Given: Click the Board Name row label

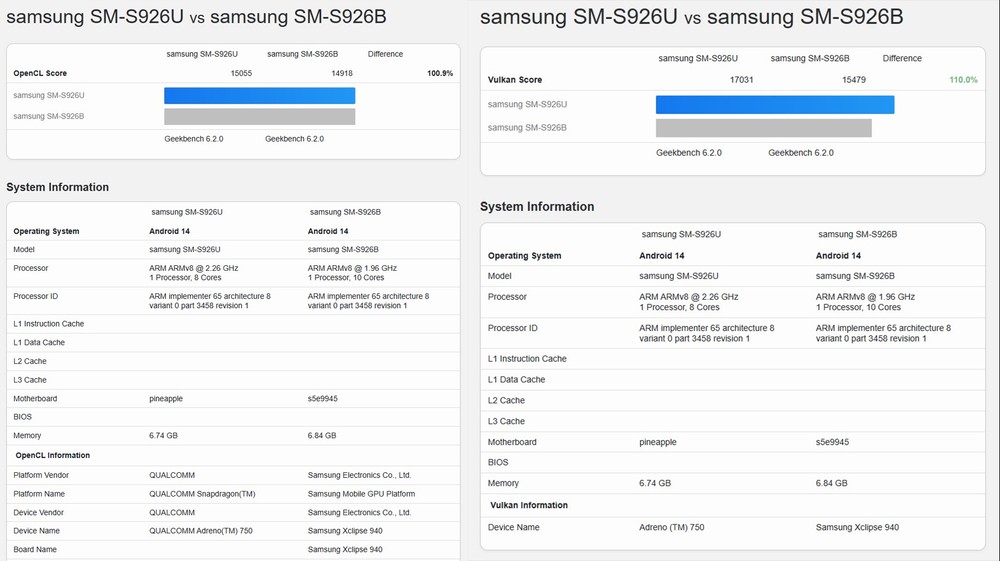Looking at the screenshot, I should 35,549.
